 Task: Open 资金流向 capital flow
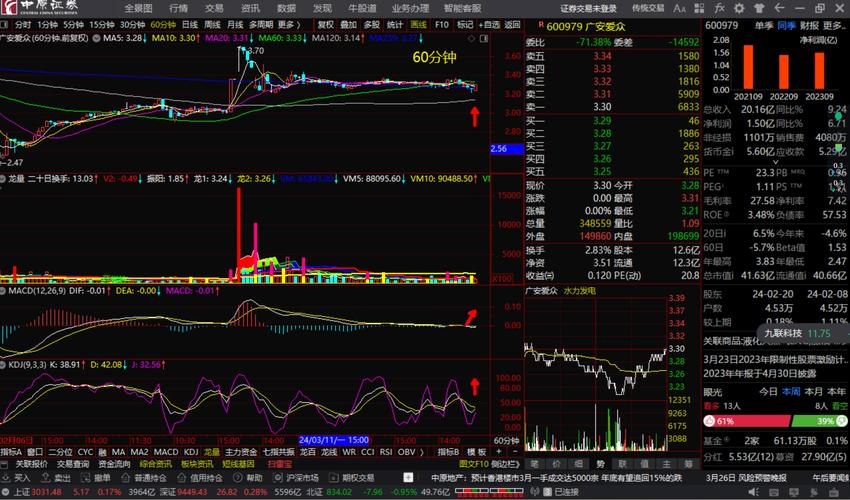click(114, 464)
